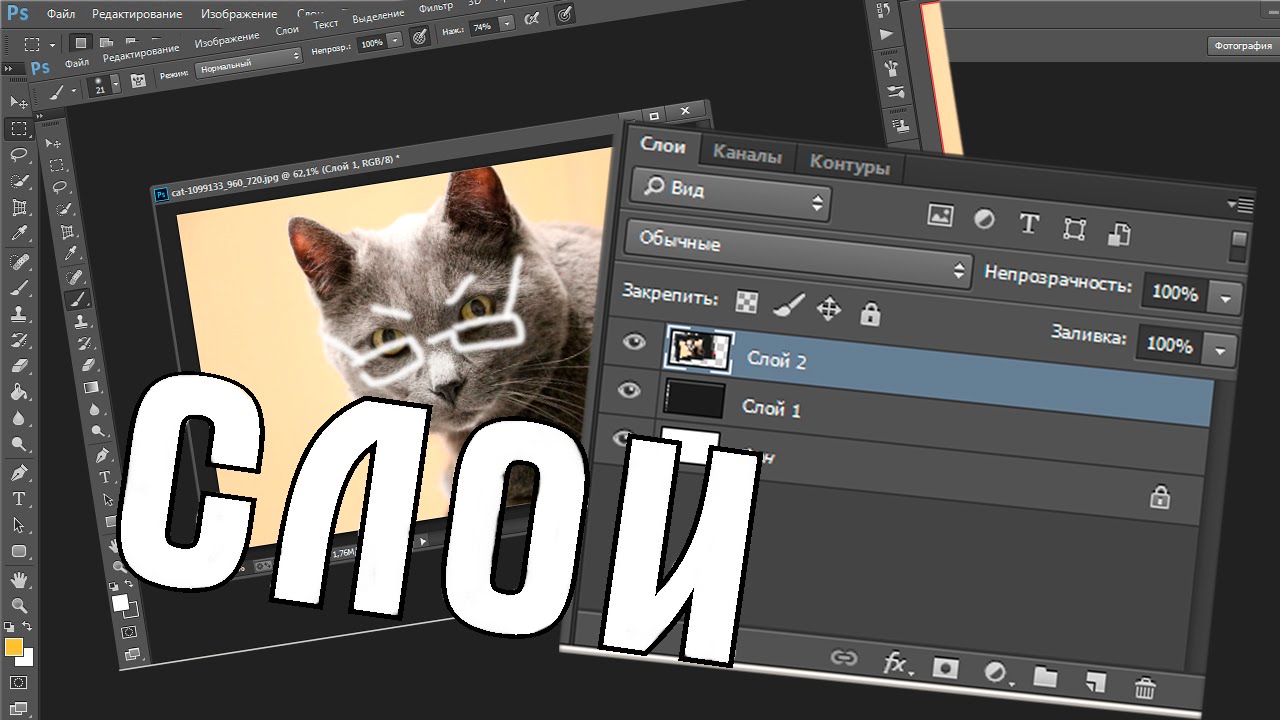This screenshot has height=720, width=1280.
Task: Create a new layer
Action: click(x=1096, y=683)
